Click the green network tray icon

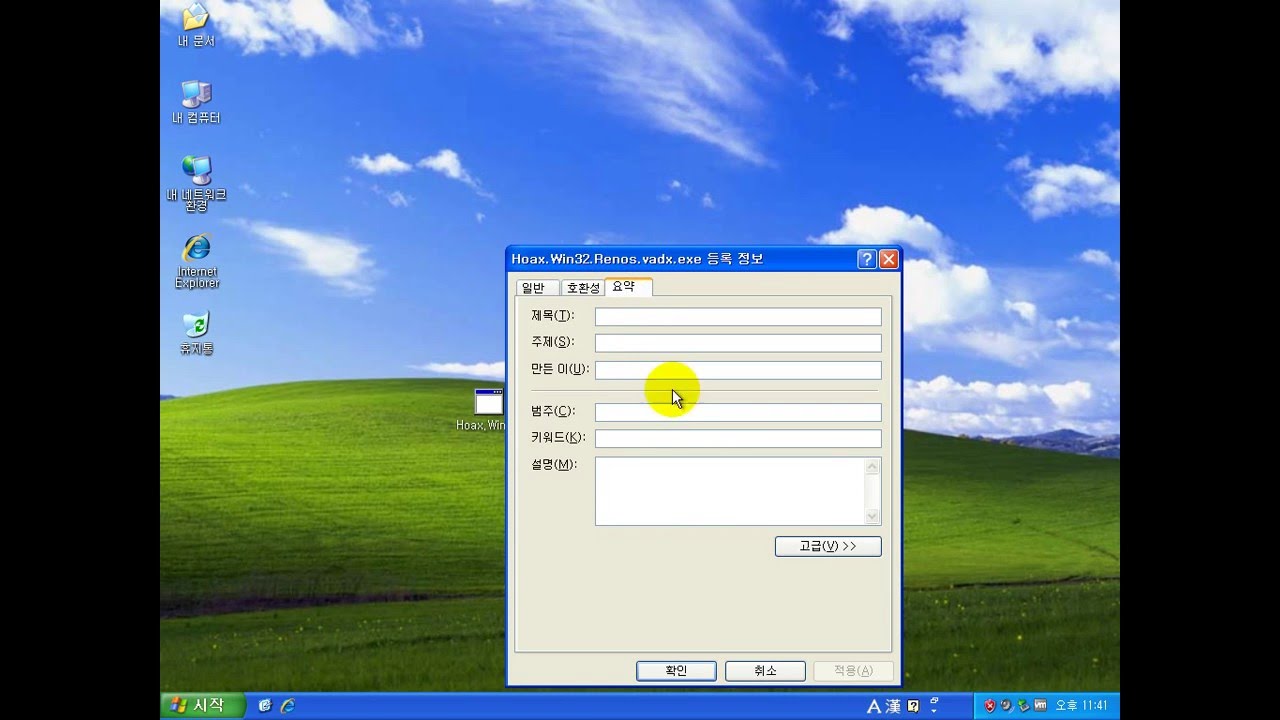[x=1023, y=705]
